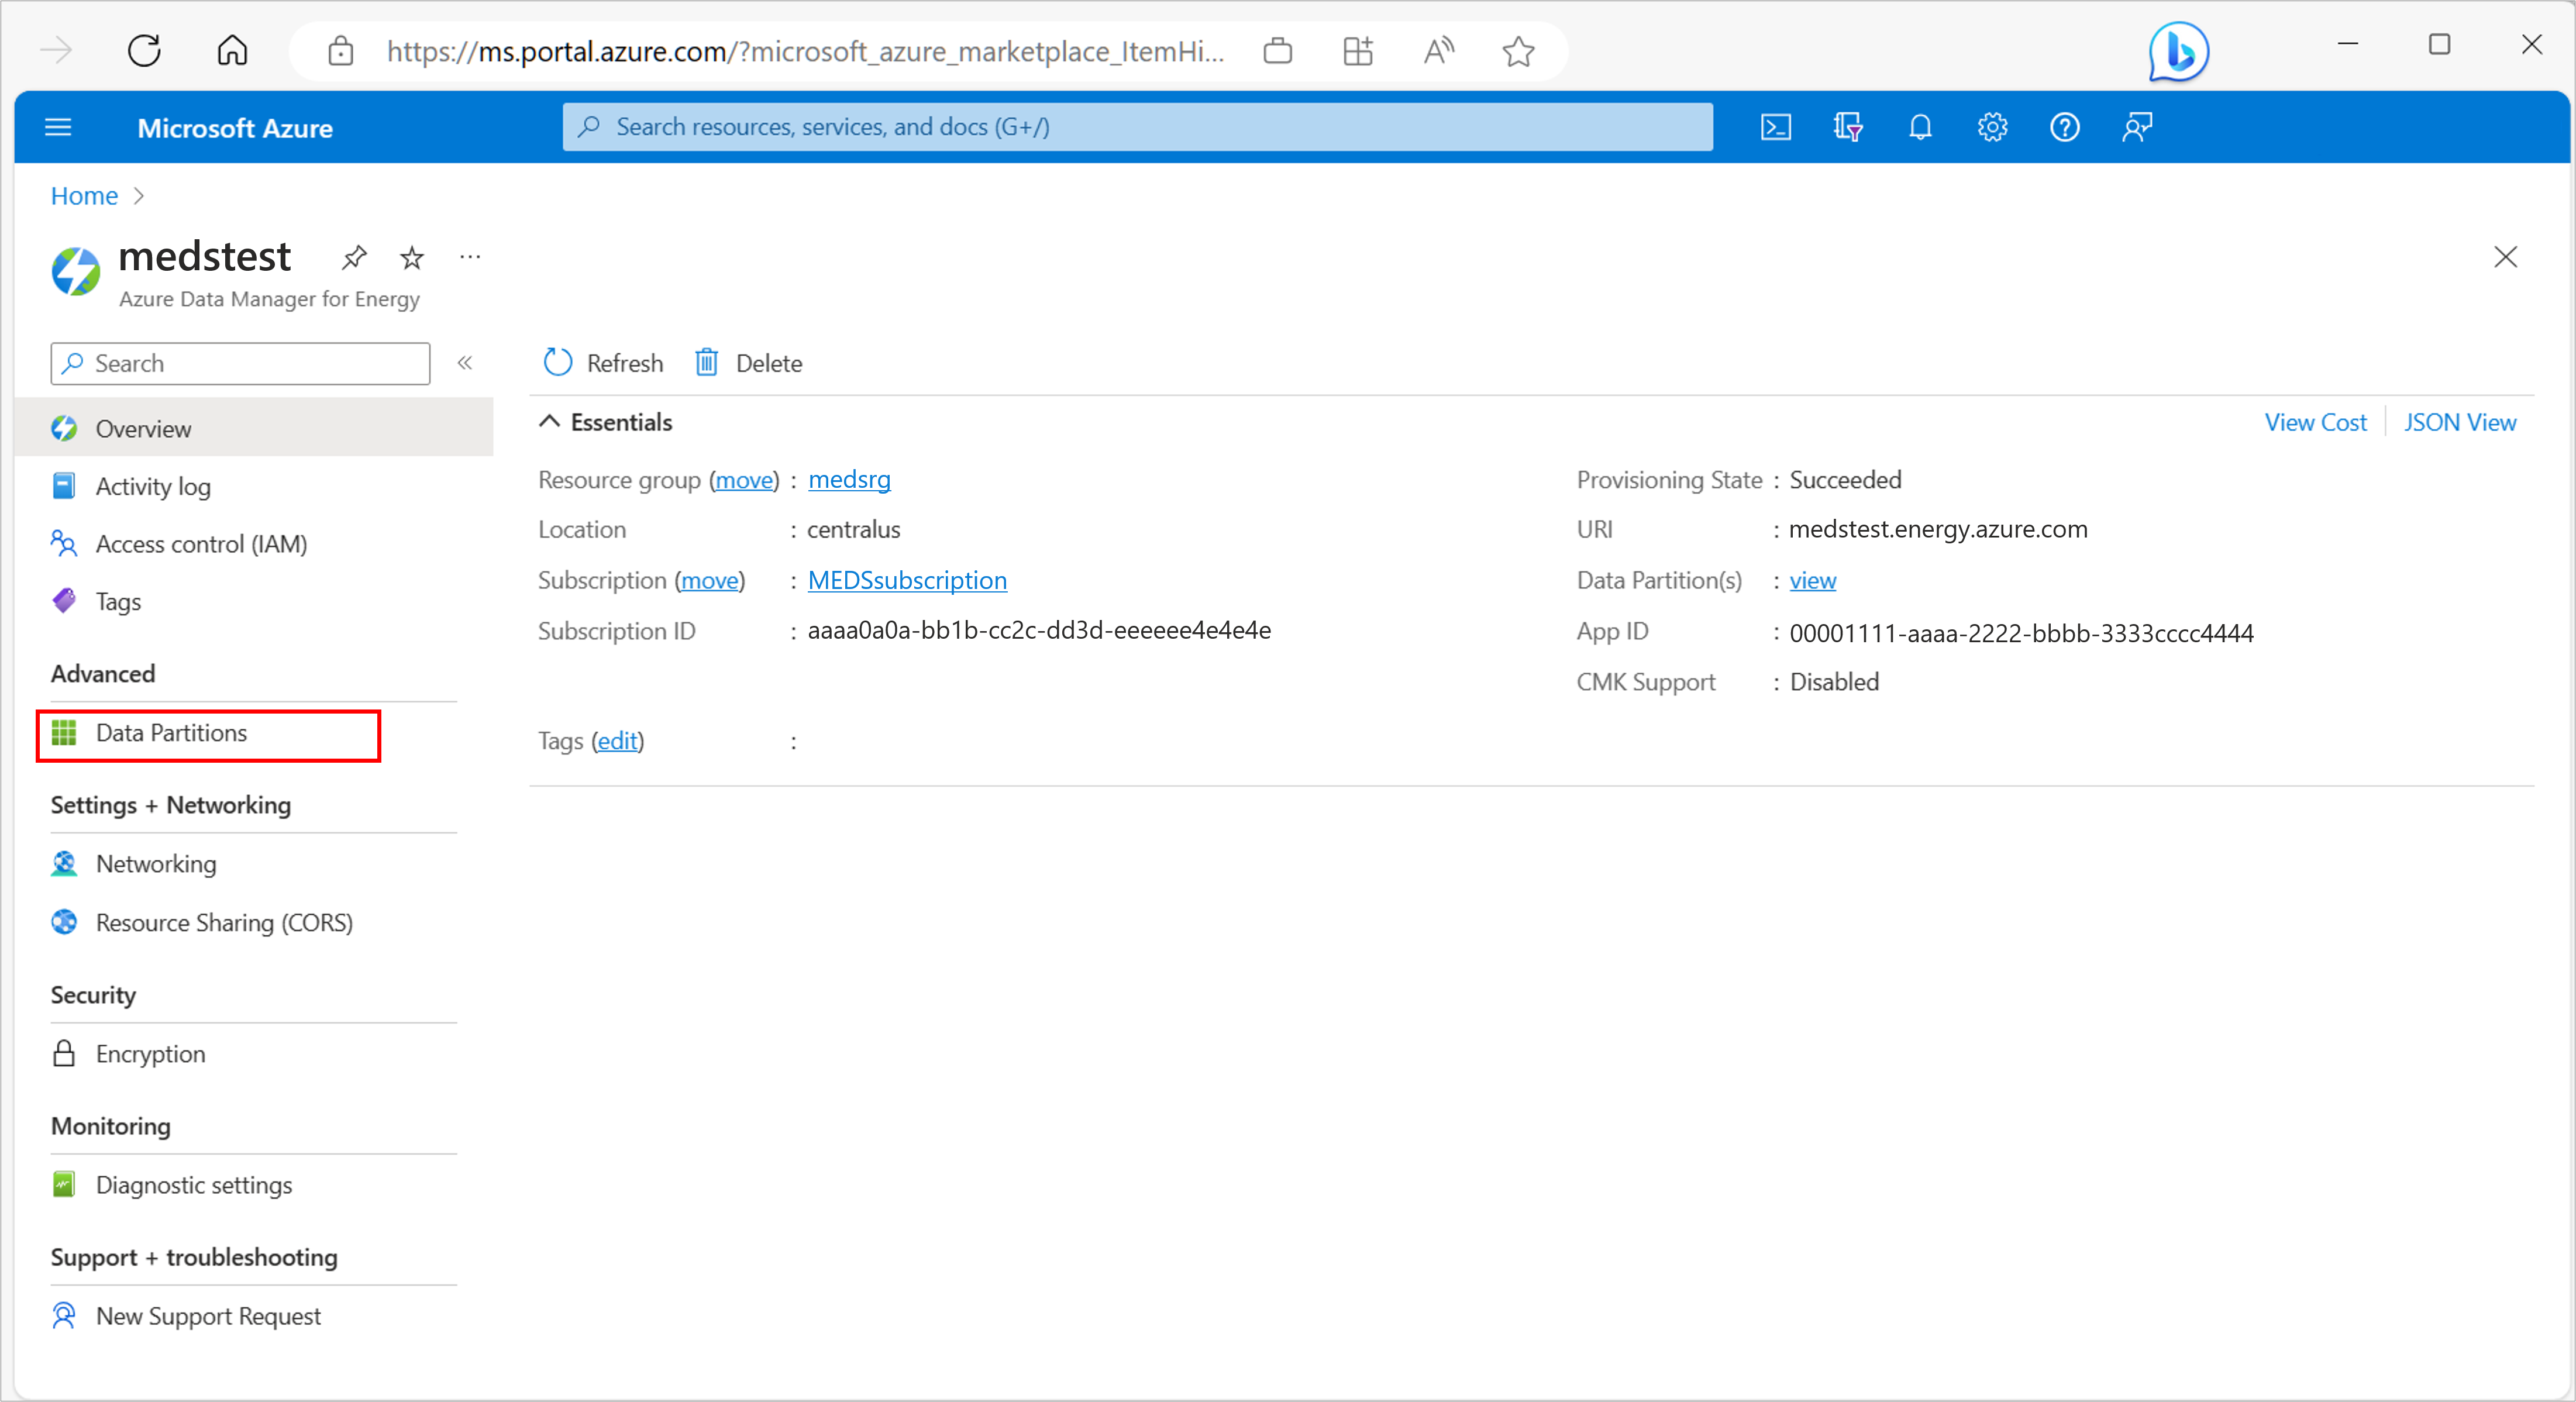Pin medstest to the dashboard
The height and width of the screenshot is (1402, 2576).
pyautogui.click(x=354, y=257)
